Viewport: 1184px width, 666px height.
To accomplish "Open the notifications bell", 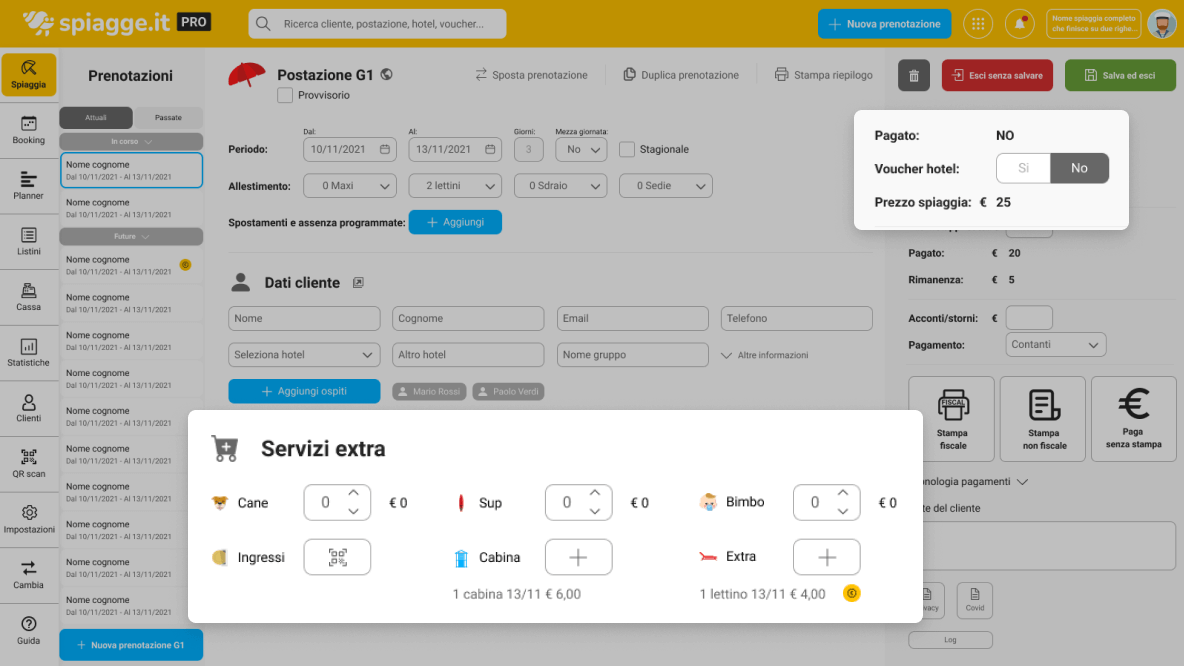I will [x=1019, y=24].
